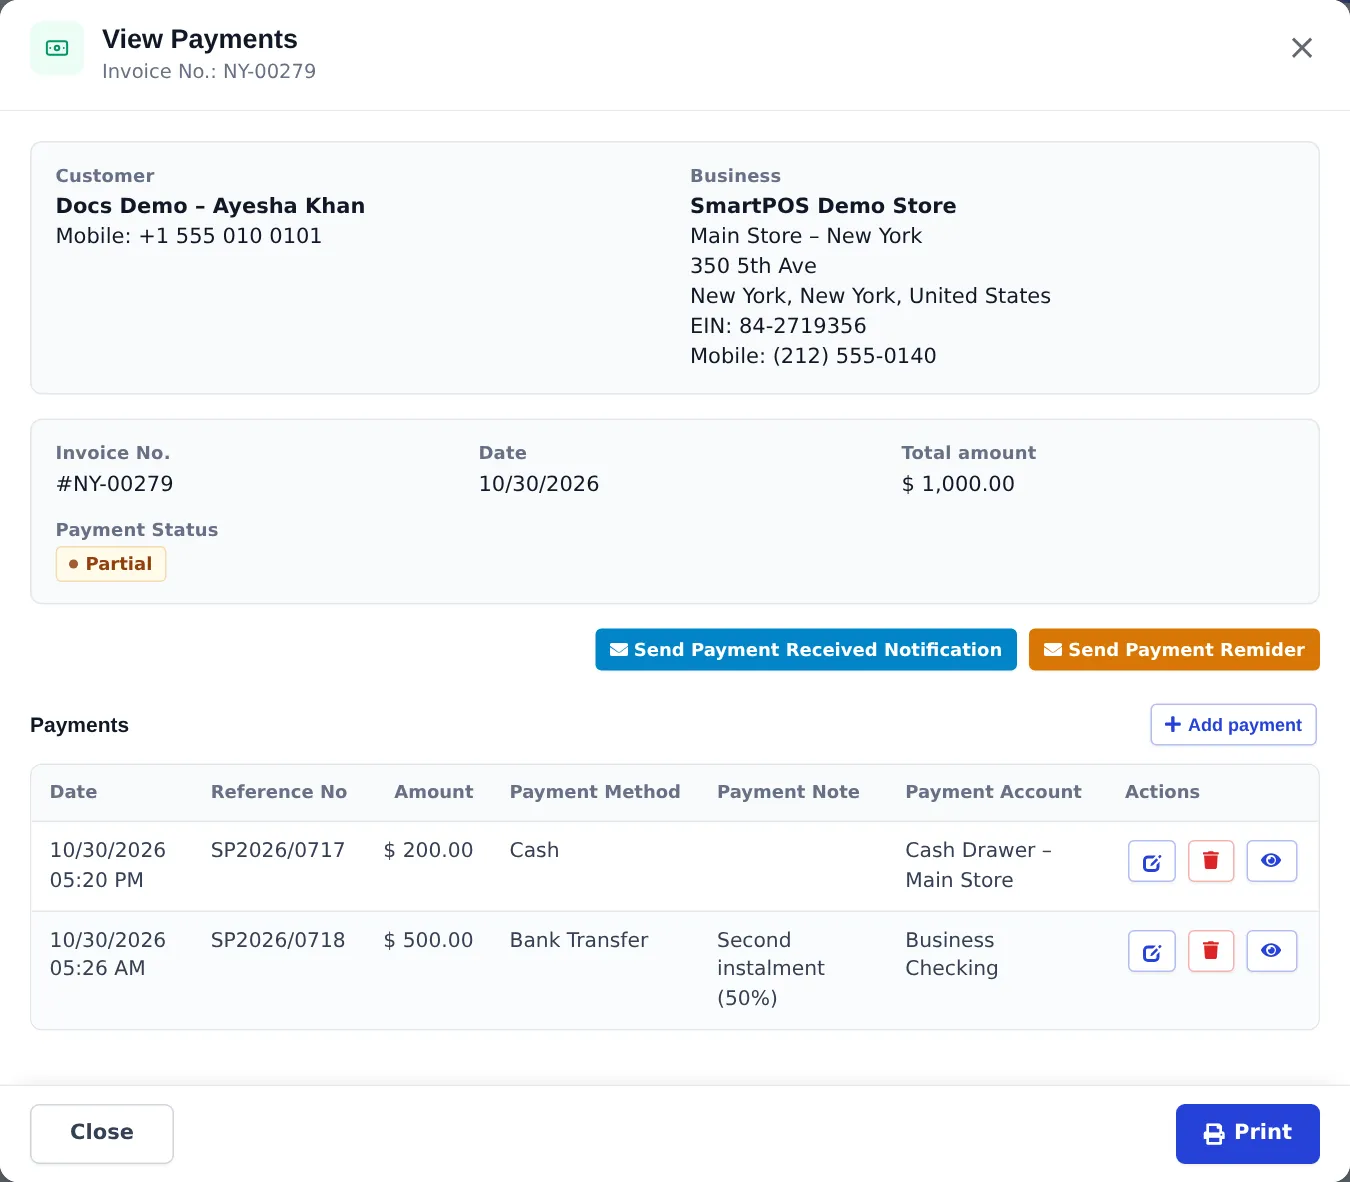Click business name SmartPOS Demo Store

[823, 206]
